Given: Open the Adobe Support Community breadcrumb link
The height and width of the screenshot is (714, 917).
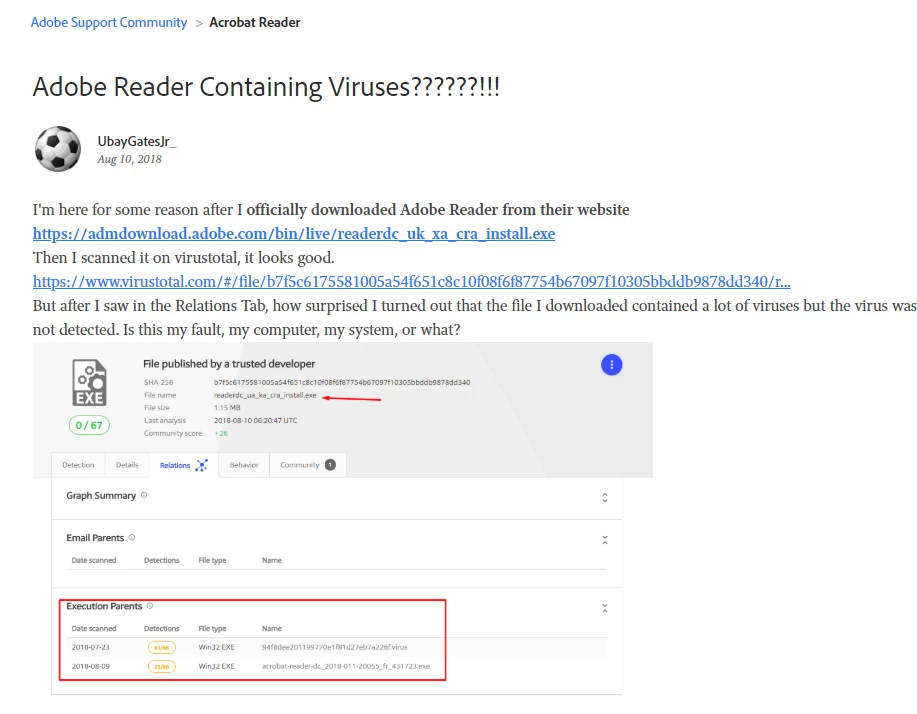Looking at the screenshot, I should pyautogui.click(x=109, y=22).
